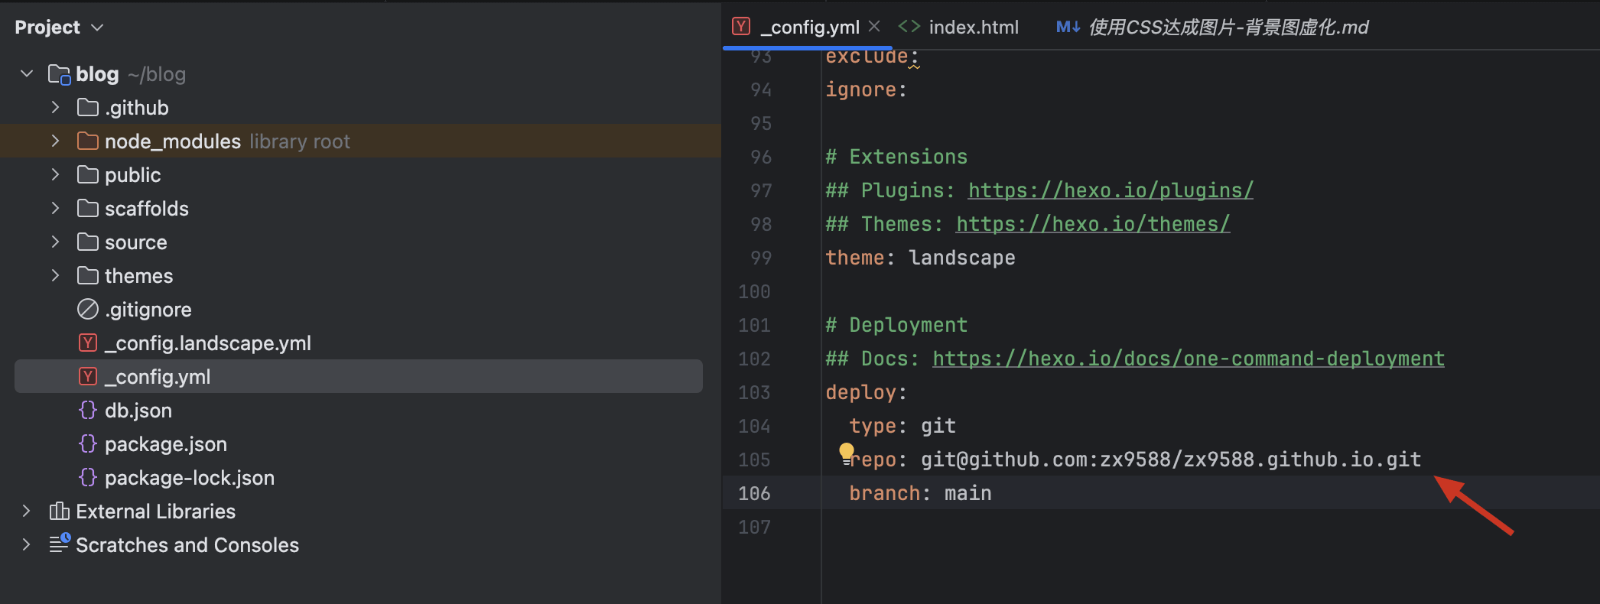Select the db.json file

pos(138,410)
